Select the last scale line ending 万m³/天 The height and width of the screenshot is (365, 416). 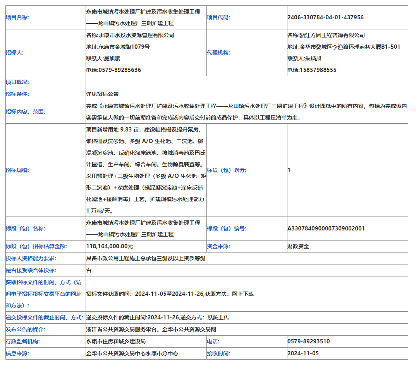pos(99,211)
